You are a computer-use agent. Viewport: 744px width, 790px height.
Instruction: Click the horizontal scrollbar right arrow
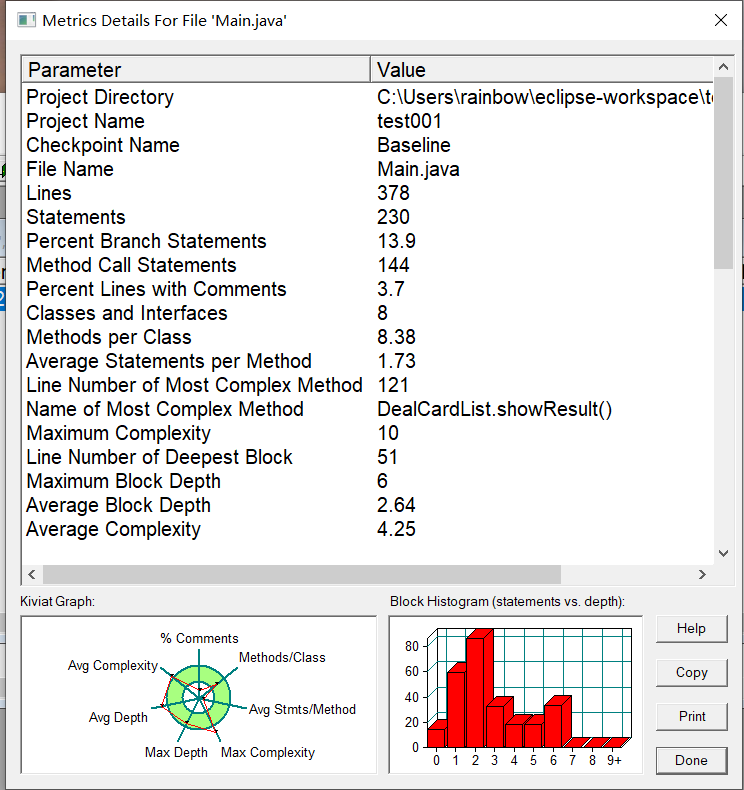(702, 574)
